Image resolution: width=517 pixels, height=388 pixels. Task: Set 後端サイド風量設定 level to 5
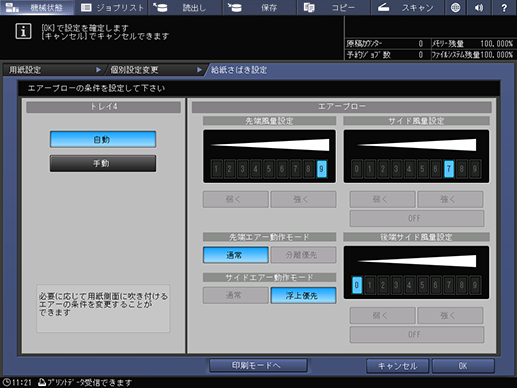[x=422, y=285]
